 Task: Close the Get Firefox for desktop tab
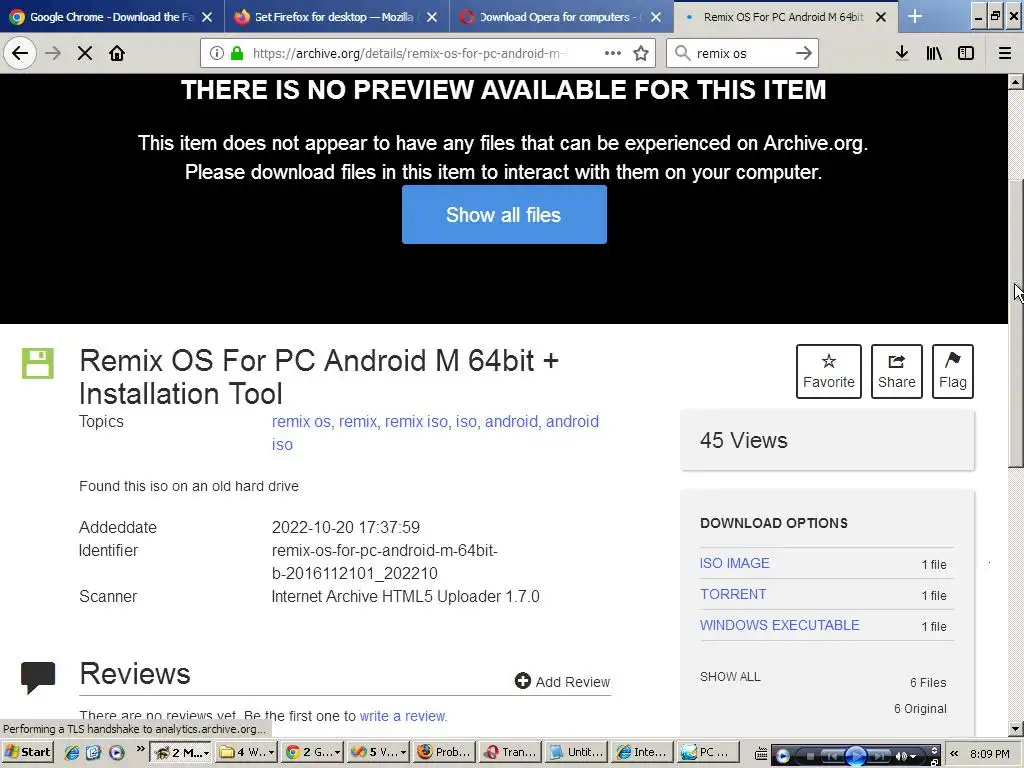(x=432, y=17)
